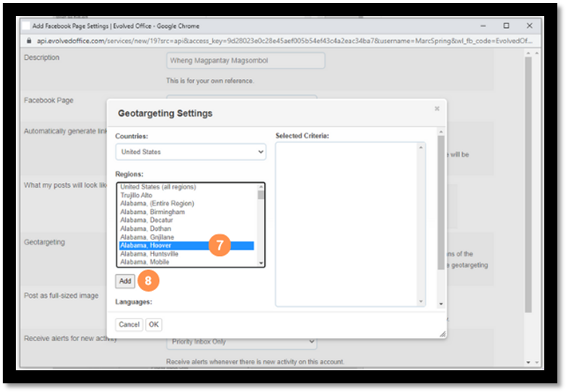Close Geotargeting Settings dialog with X

(437, 108)
